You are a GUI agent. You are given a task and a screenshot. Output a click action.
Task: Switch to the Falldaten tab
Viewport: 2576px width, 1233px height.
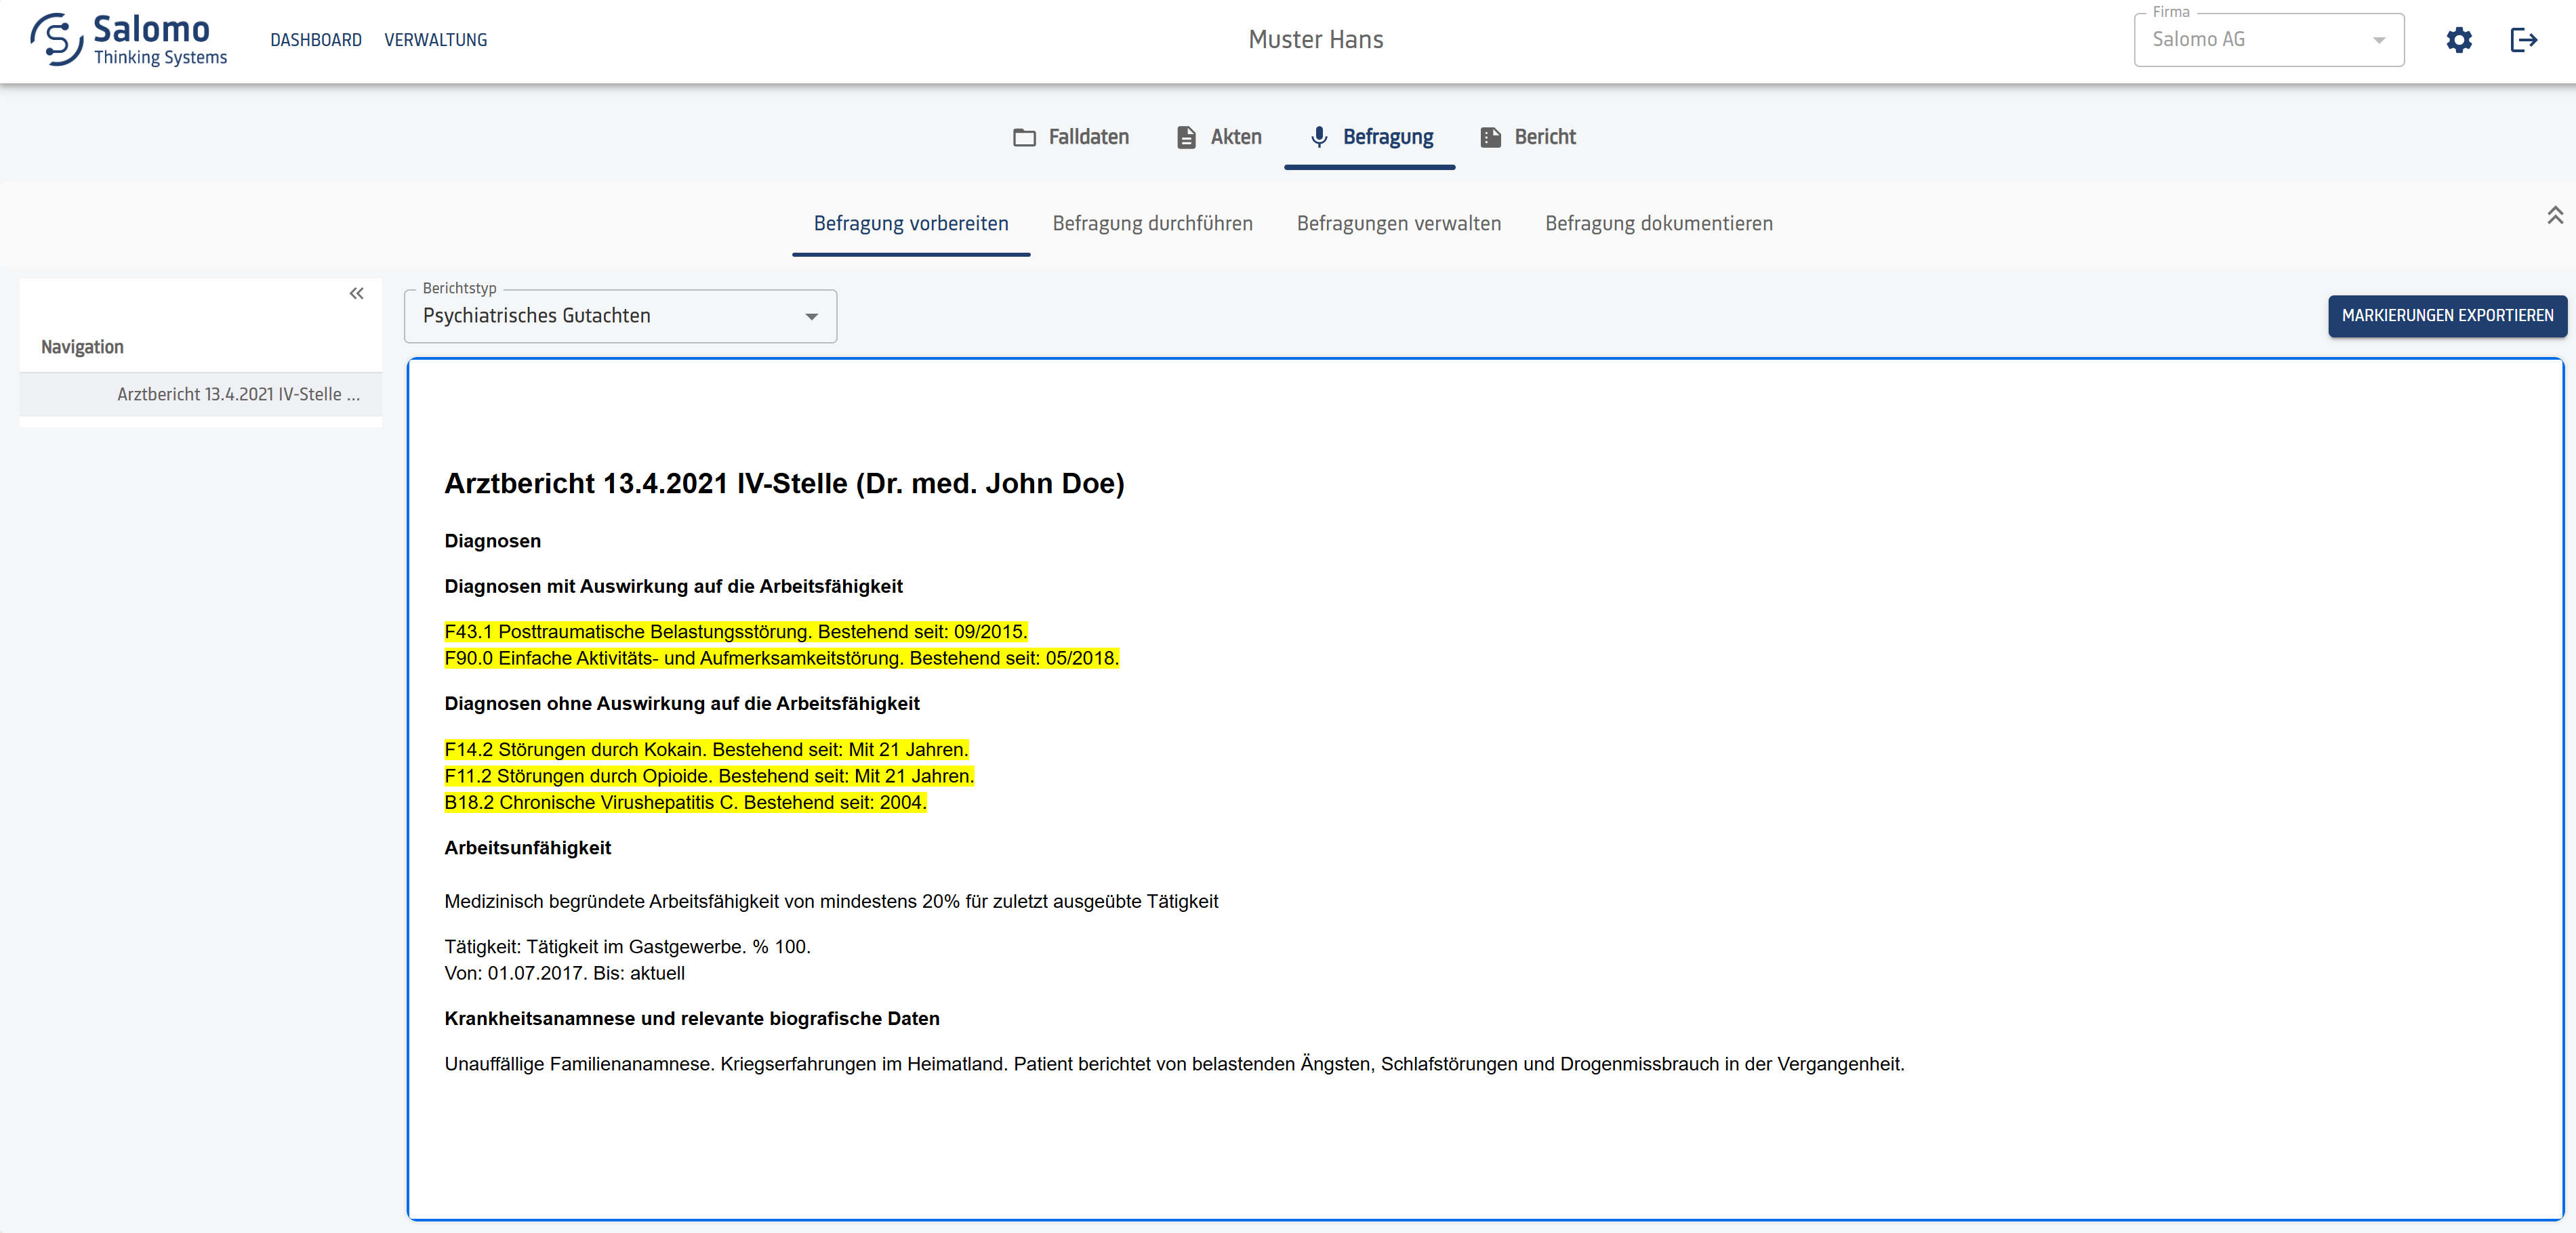(x=1071, y=137)
